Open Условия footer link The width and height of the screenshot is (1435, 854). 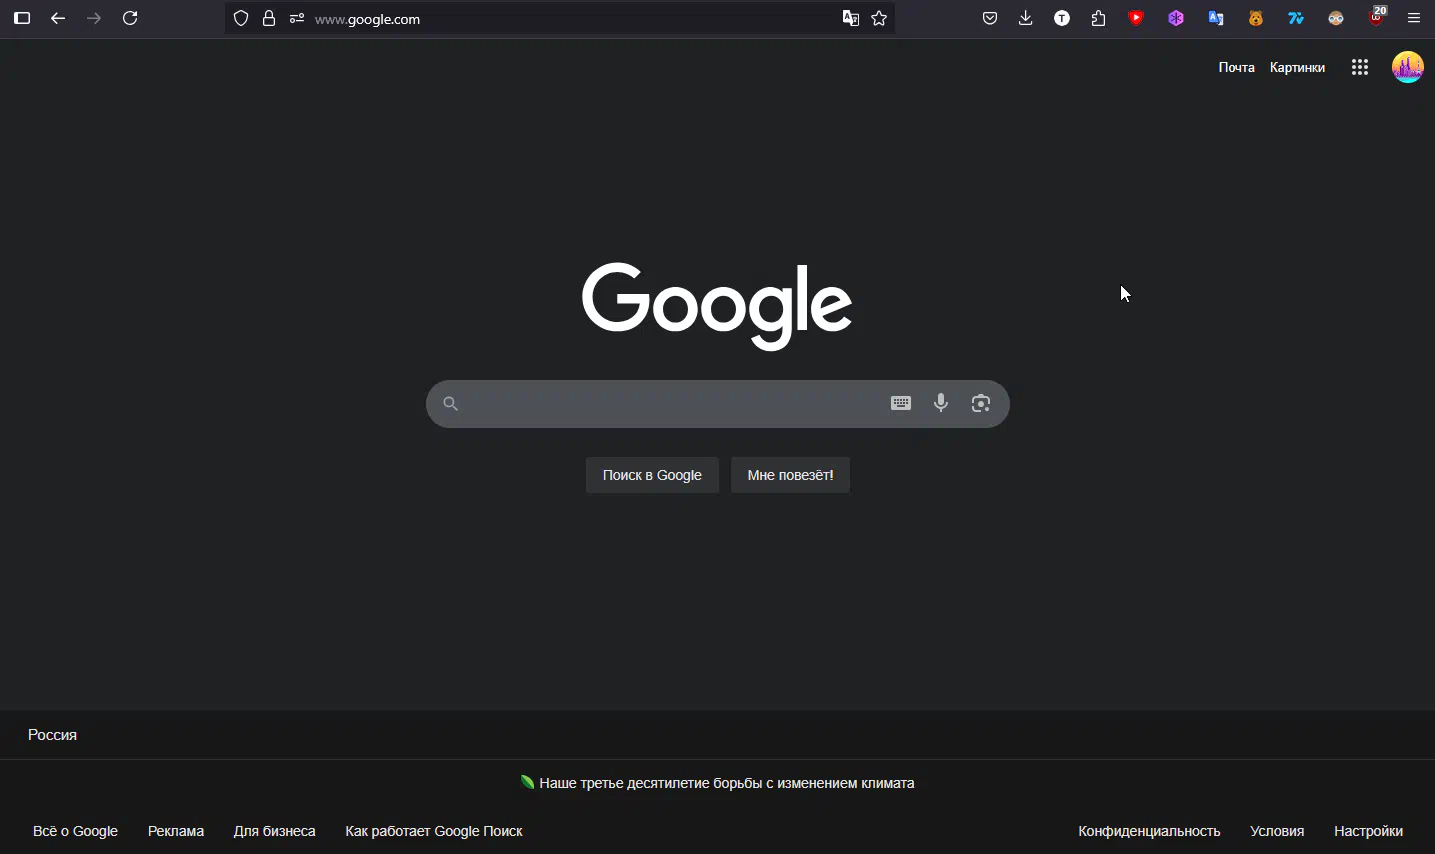coord(1277,831)
